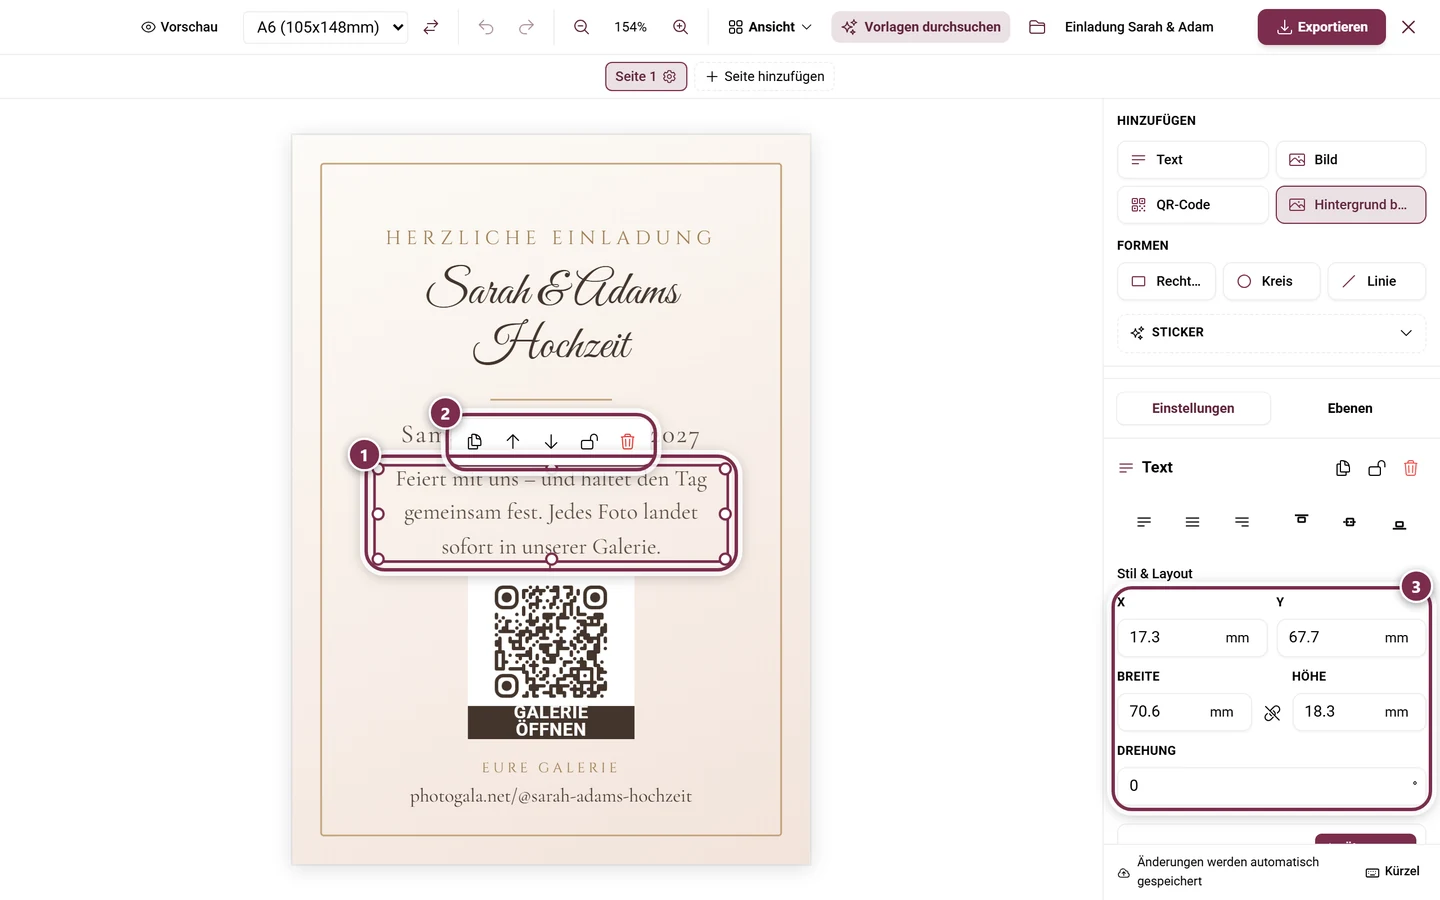Align the text to the top vertically

click(x=1301, y=520)
